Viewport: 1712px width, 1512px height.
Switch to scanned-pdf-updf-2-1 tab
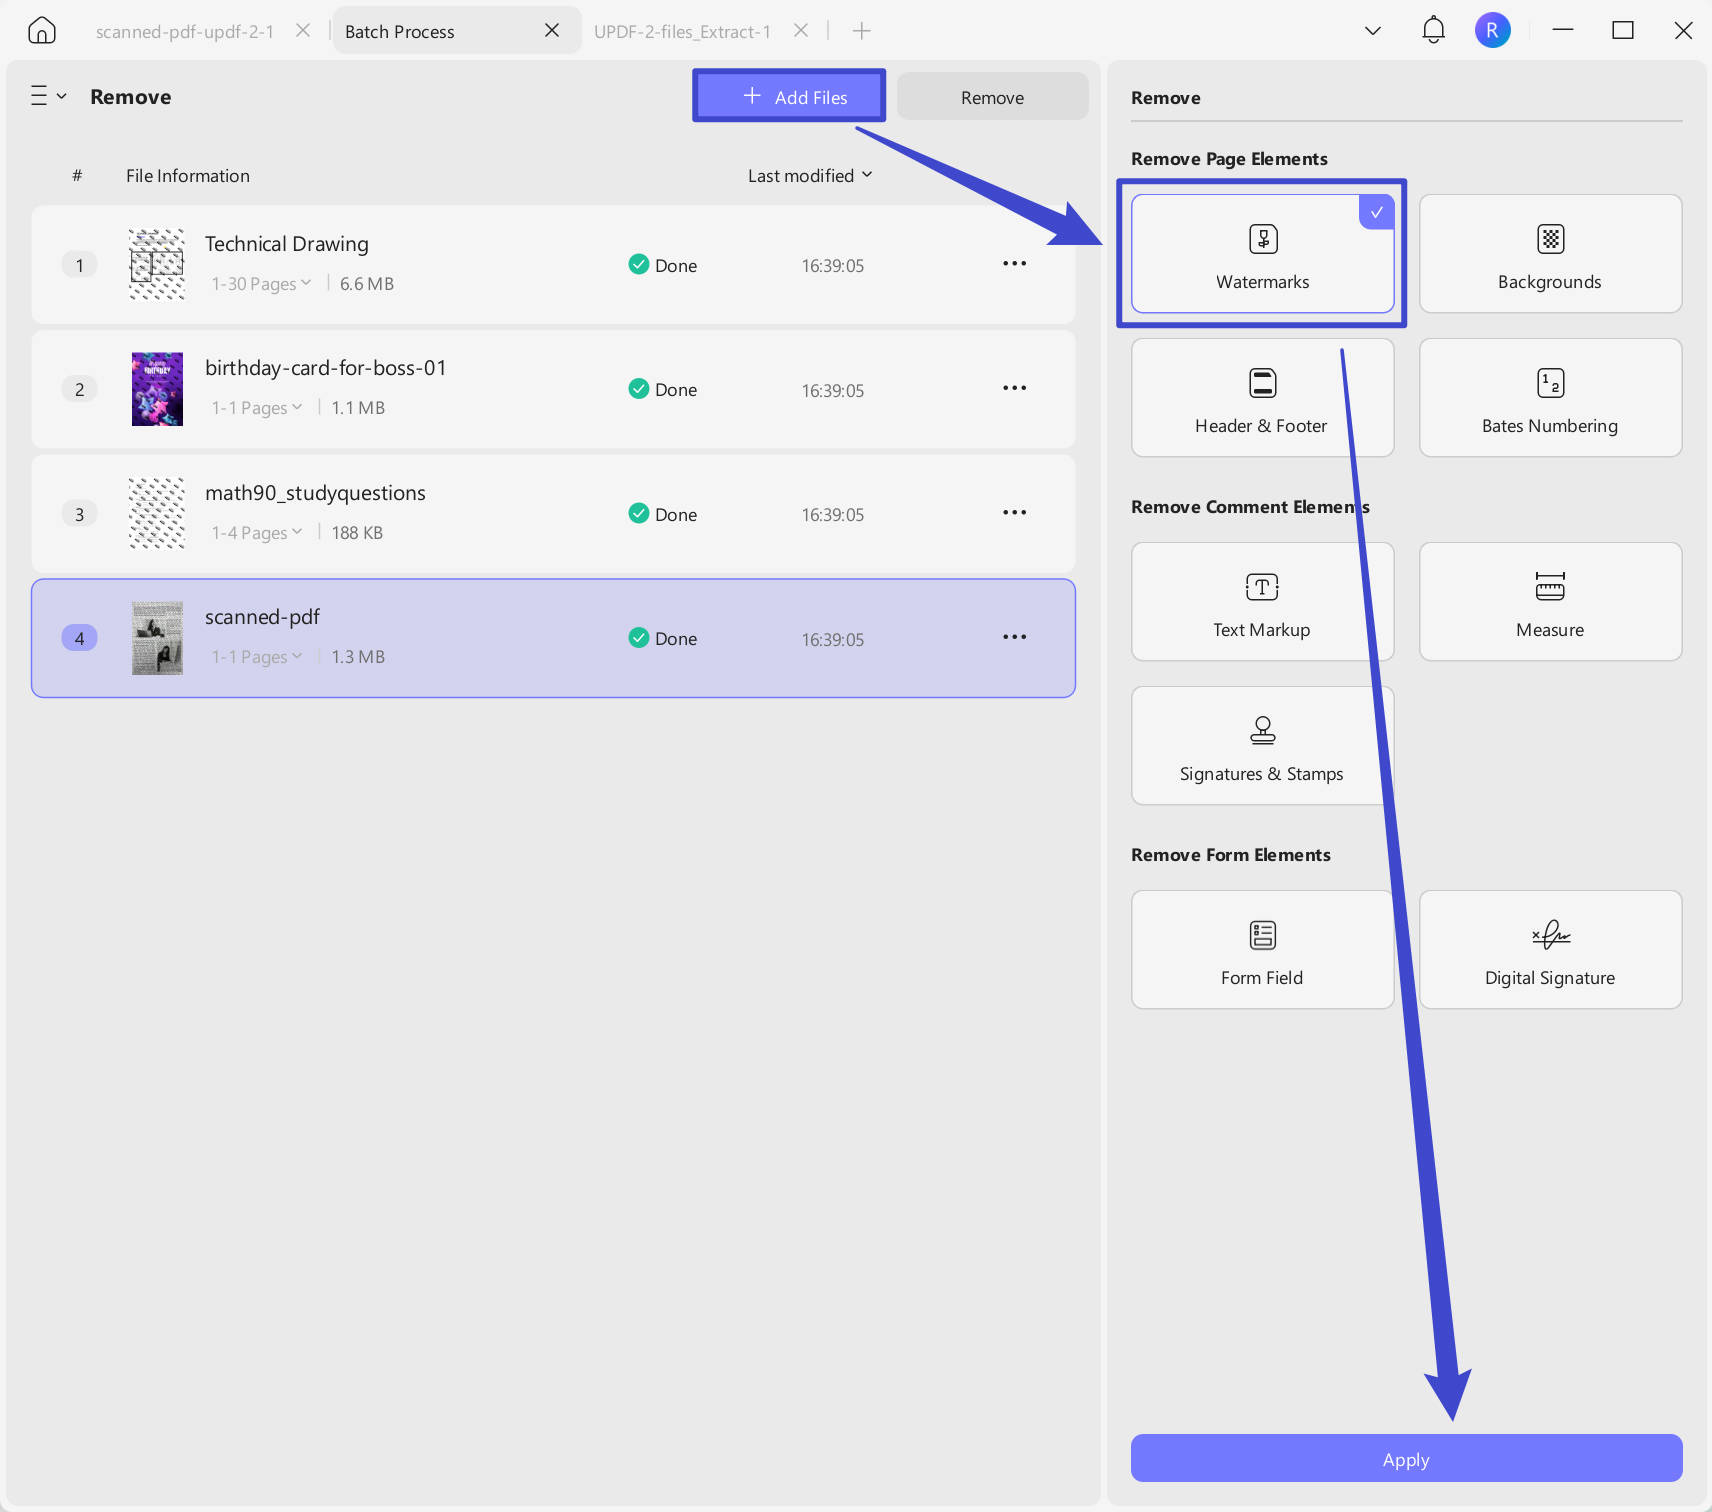pos(185,32)
